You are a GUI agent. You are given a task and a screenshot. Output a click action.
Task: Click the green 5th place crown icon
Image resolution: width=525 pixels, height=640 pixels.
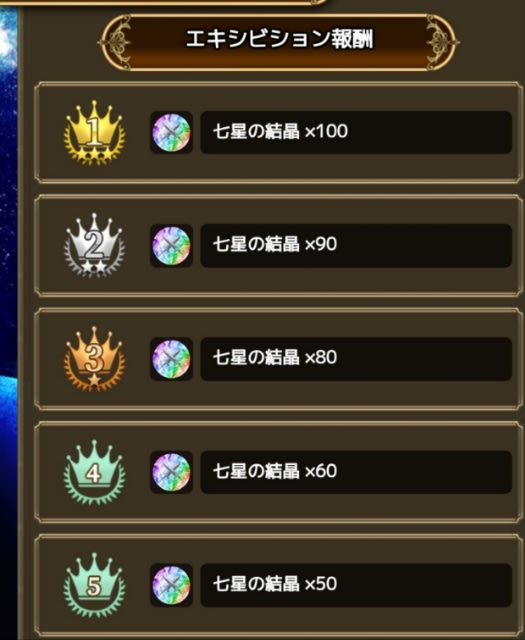tap(94, 585)
